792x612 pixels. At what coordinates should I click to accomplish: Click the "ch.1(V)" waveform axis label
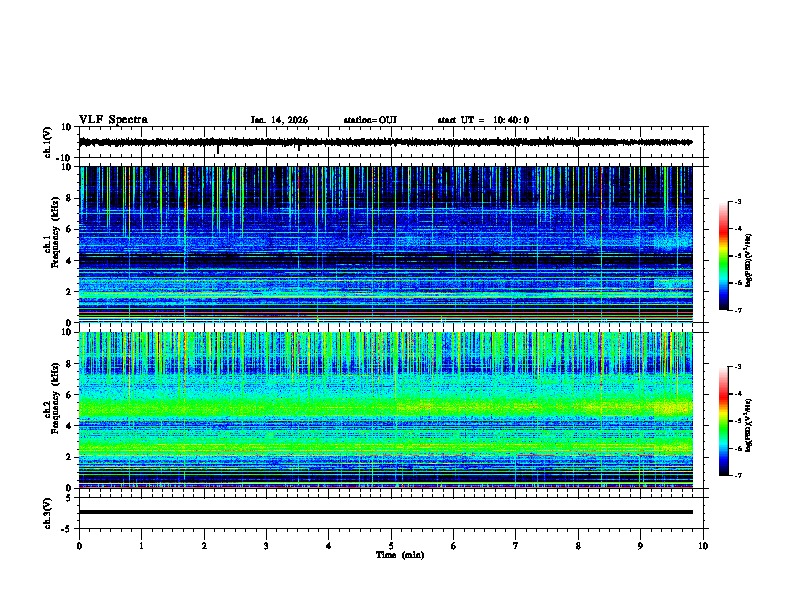[48, 142]
